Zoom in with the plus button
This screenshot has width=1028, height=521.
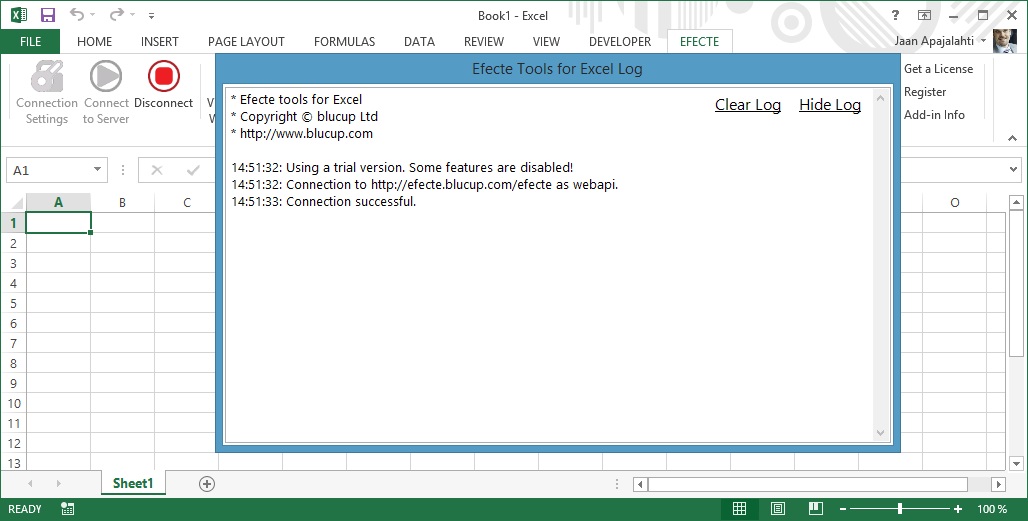point(958,509)
